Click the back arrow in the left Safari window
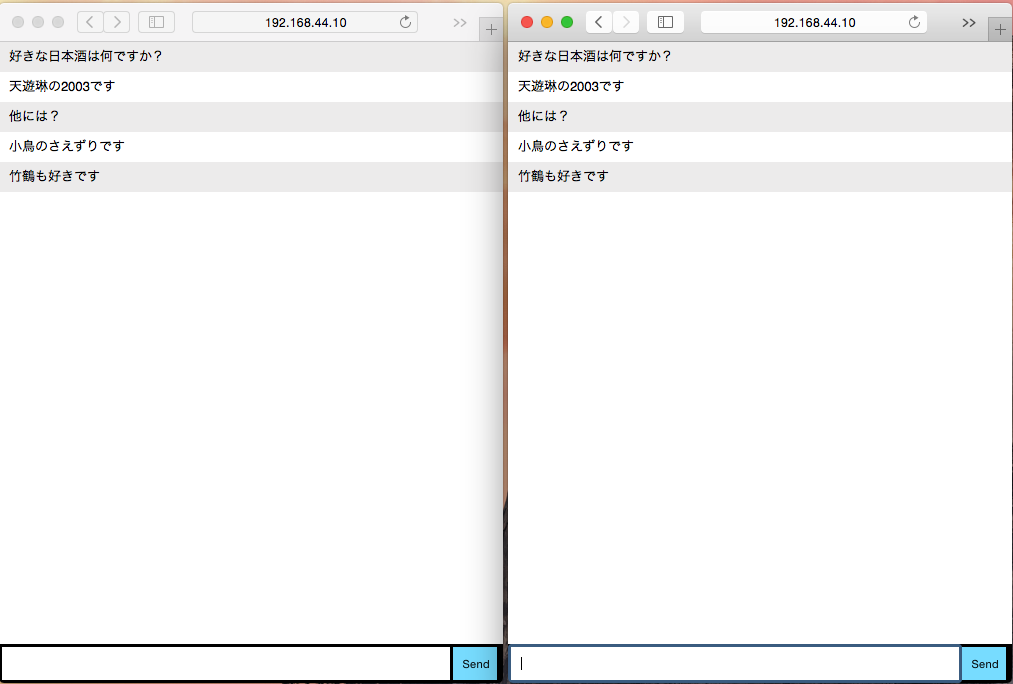This screenshot has width=1013, height=684. tap(90, 23)
